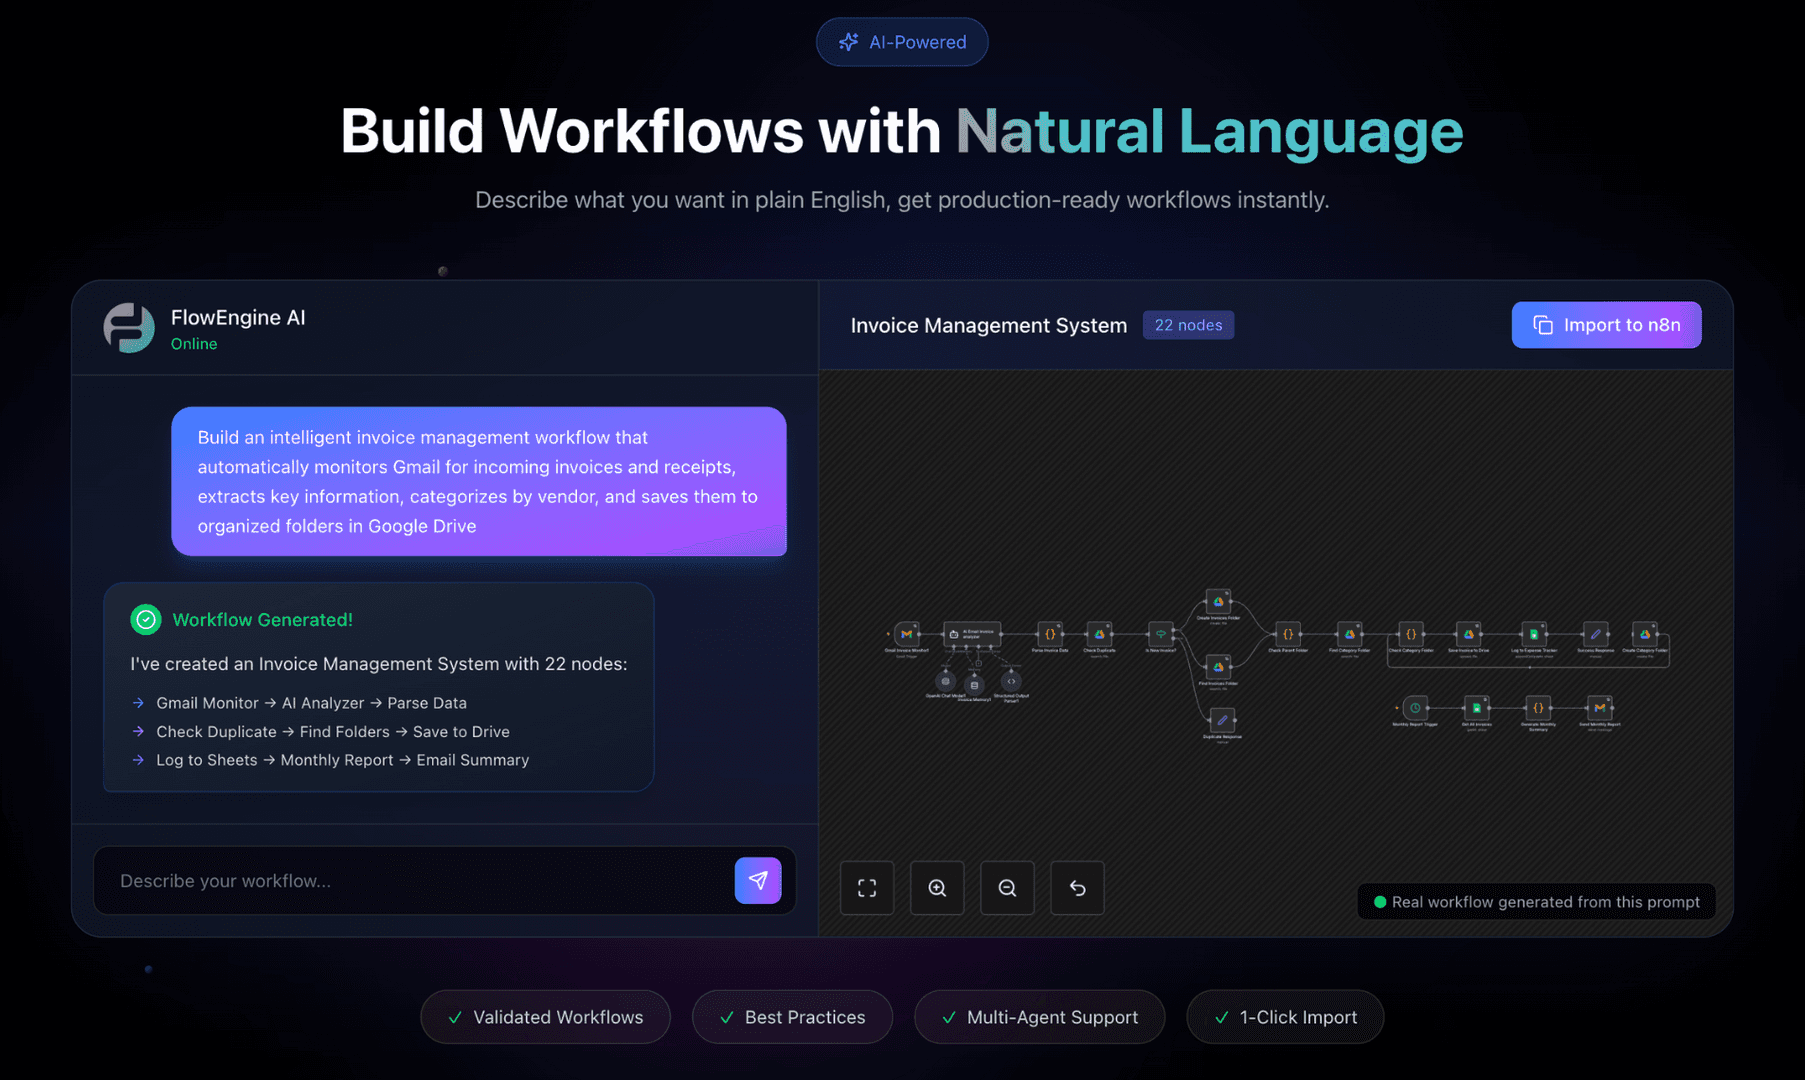This screenshot has height=1080, width=1805.
Task: Click the FlowEngine AI logo
Action: tap(129, 328)
